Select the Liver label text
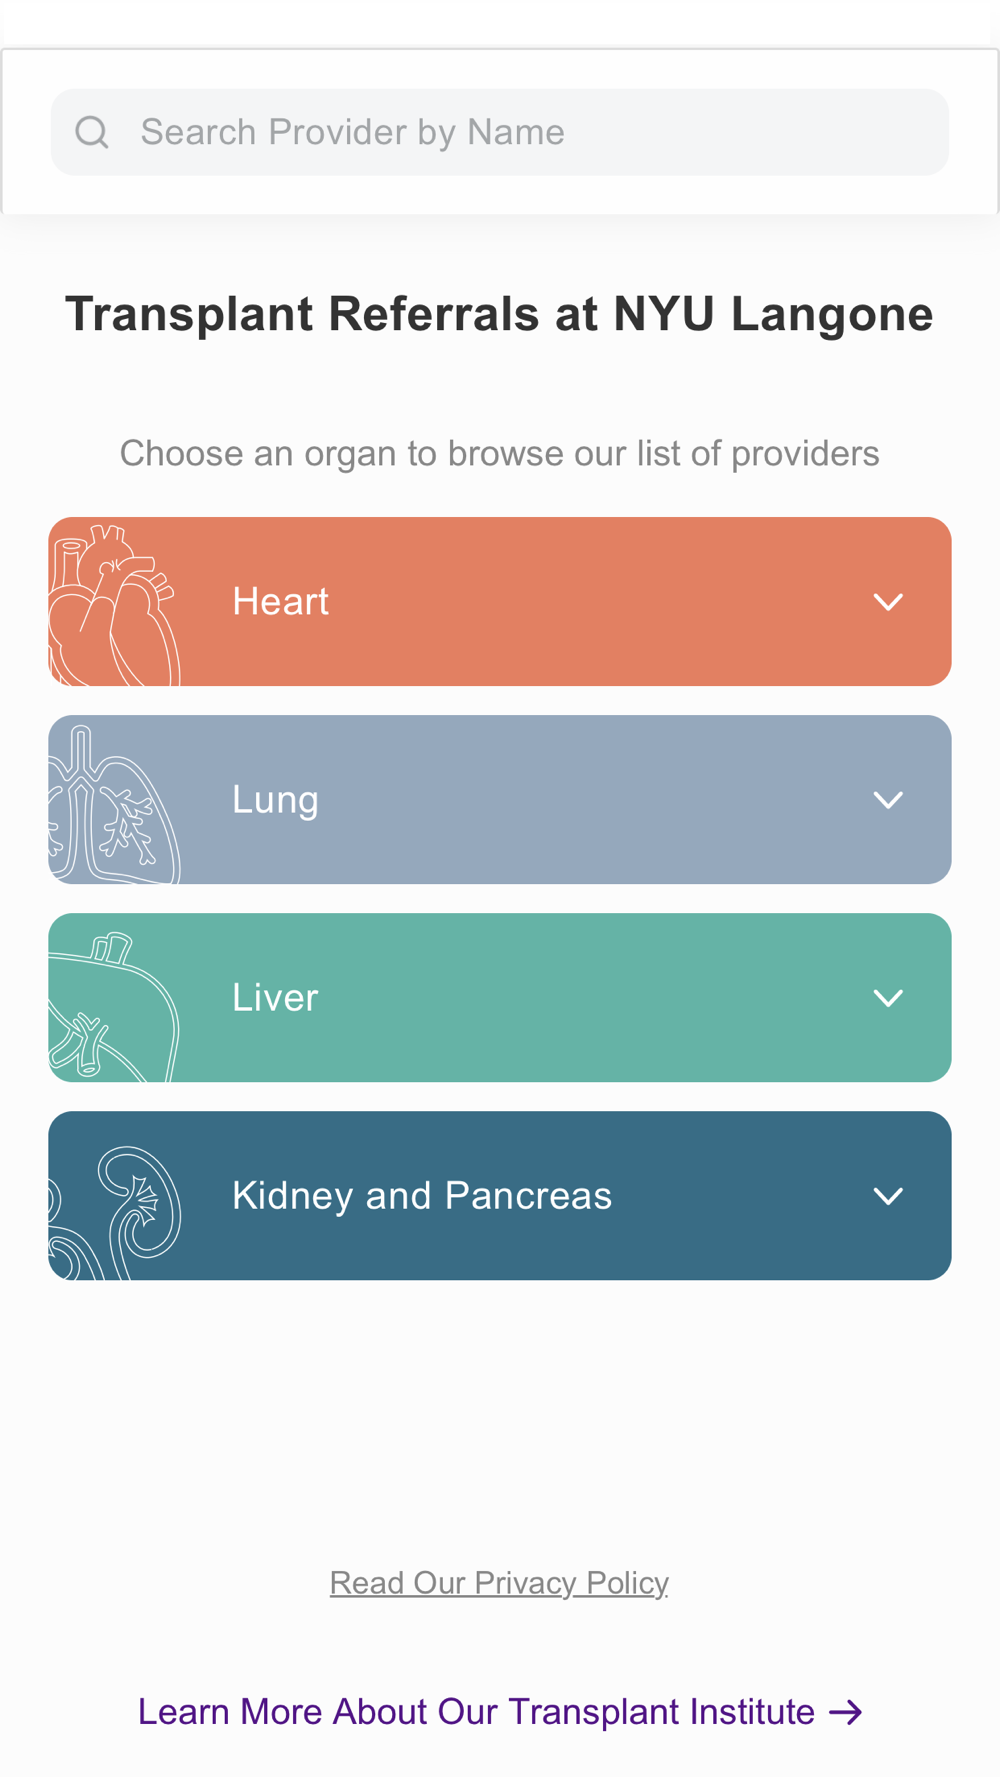 point(275,998)
